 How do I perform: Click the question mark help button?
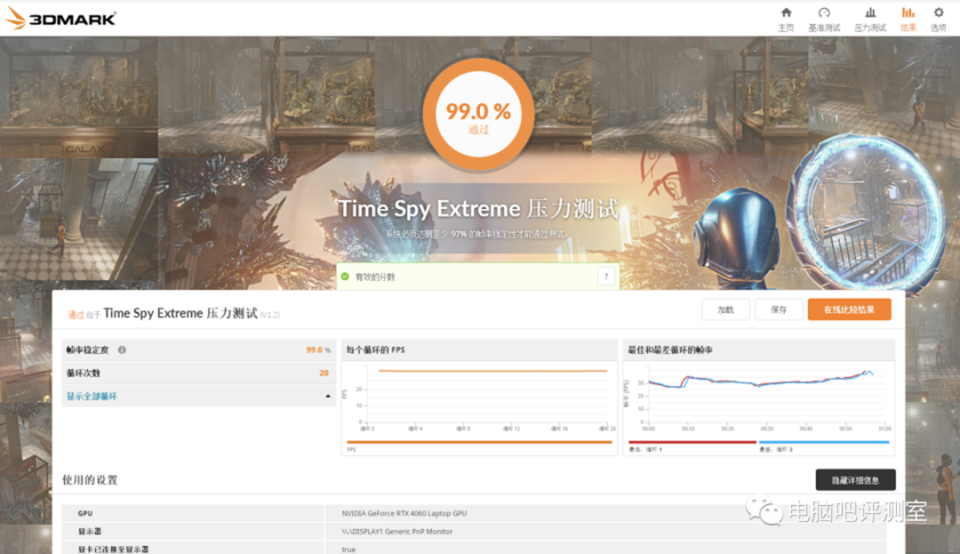coord(606,277)
